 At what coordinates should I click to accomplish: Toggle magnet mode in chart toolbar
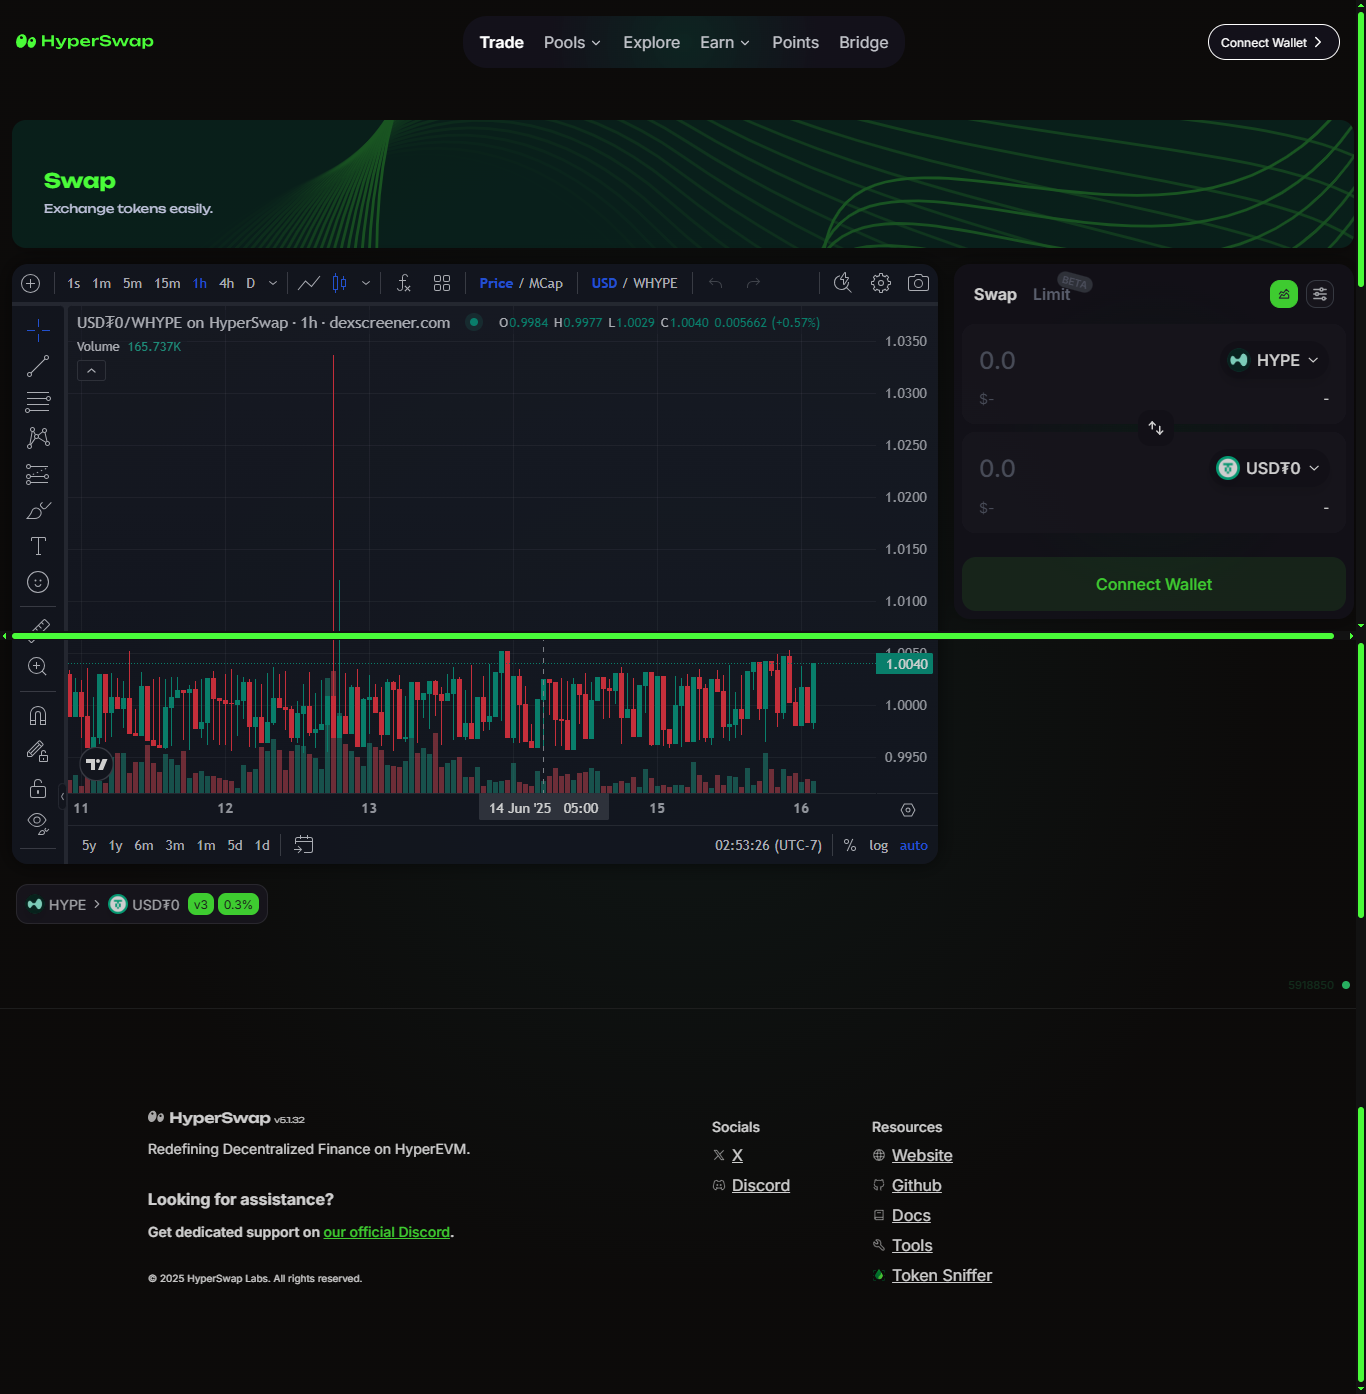click(38, 715)
